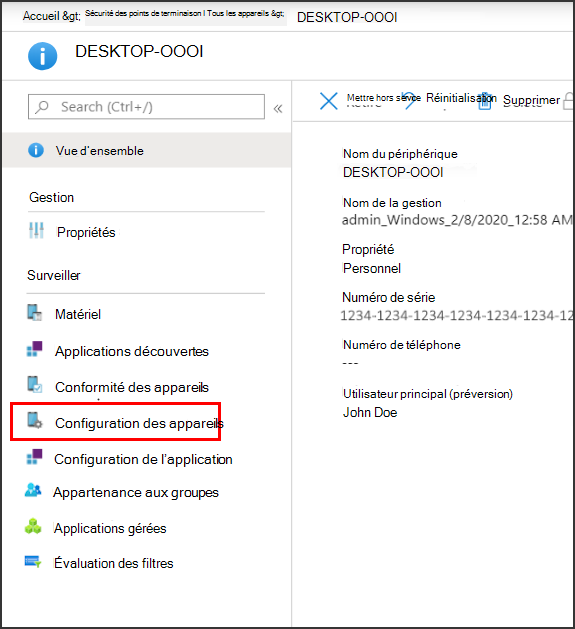Image resolution: width=575 pixels, height=629 pixels.
Task: Click the Utilisateur principal (préversion) label
Action: pyautogui.click(x=428, y=394)
